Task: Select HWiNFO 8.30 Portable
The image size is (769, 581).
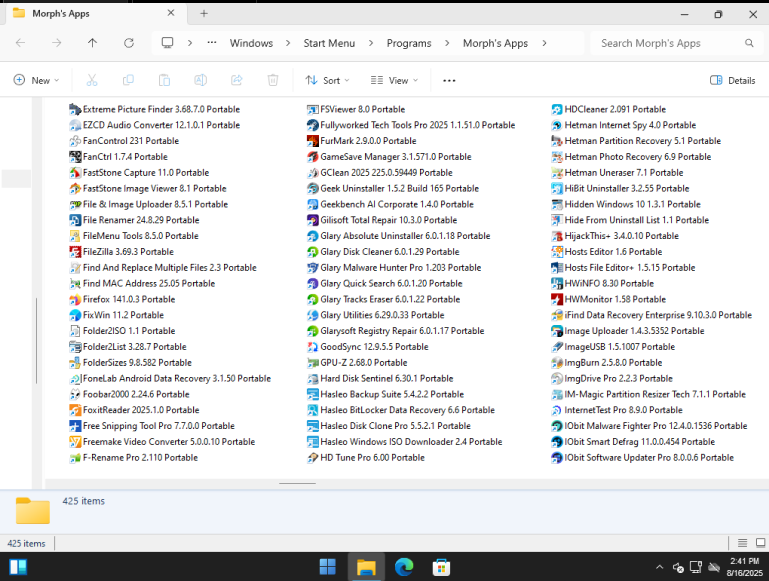Action: [602, 283]
